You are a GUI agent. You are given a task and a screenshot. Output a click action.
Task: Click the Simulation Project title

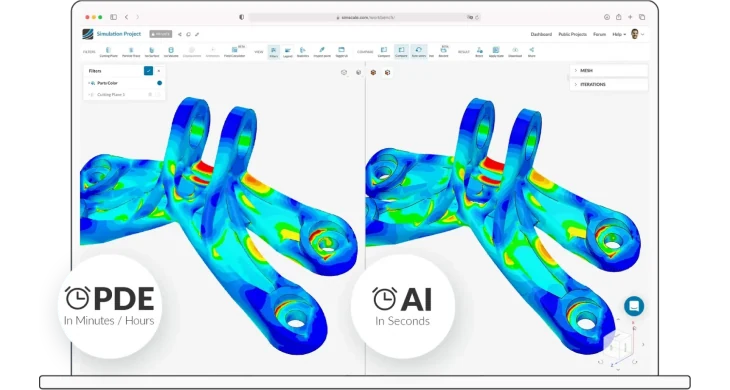(119, 34)
